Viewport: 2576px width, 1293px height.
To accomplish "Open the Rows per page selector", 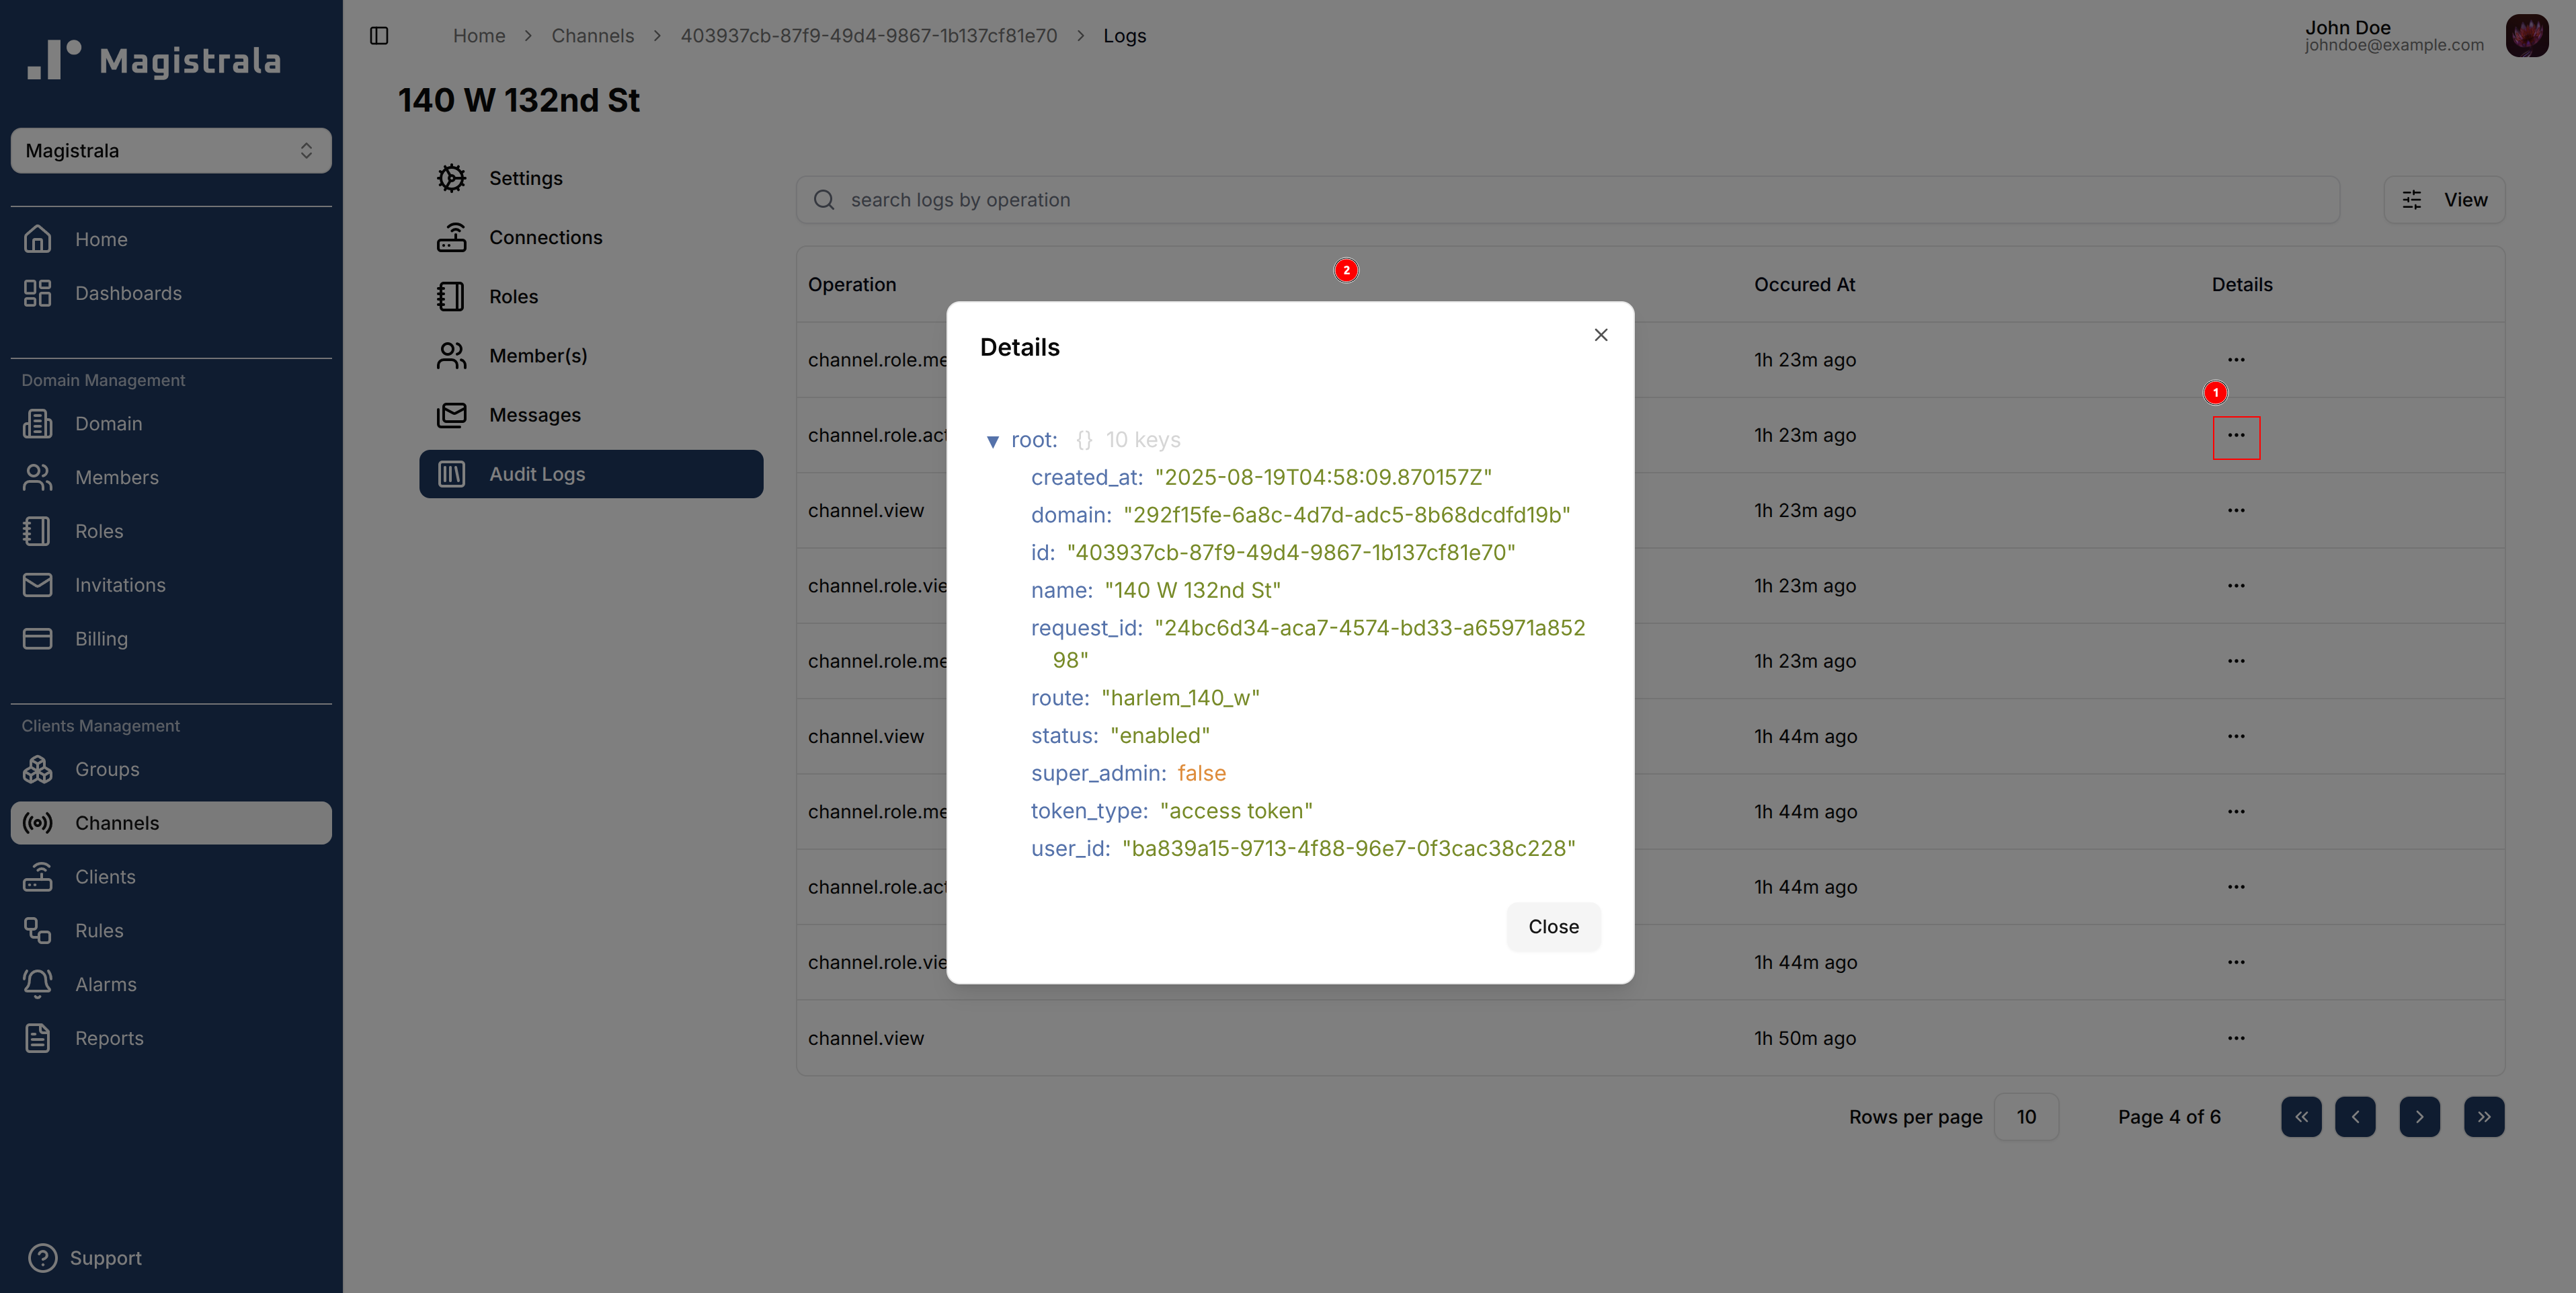I will pos(2026,1116).
